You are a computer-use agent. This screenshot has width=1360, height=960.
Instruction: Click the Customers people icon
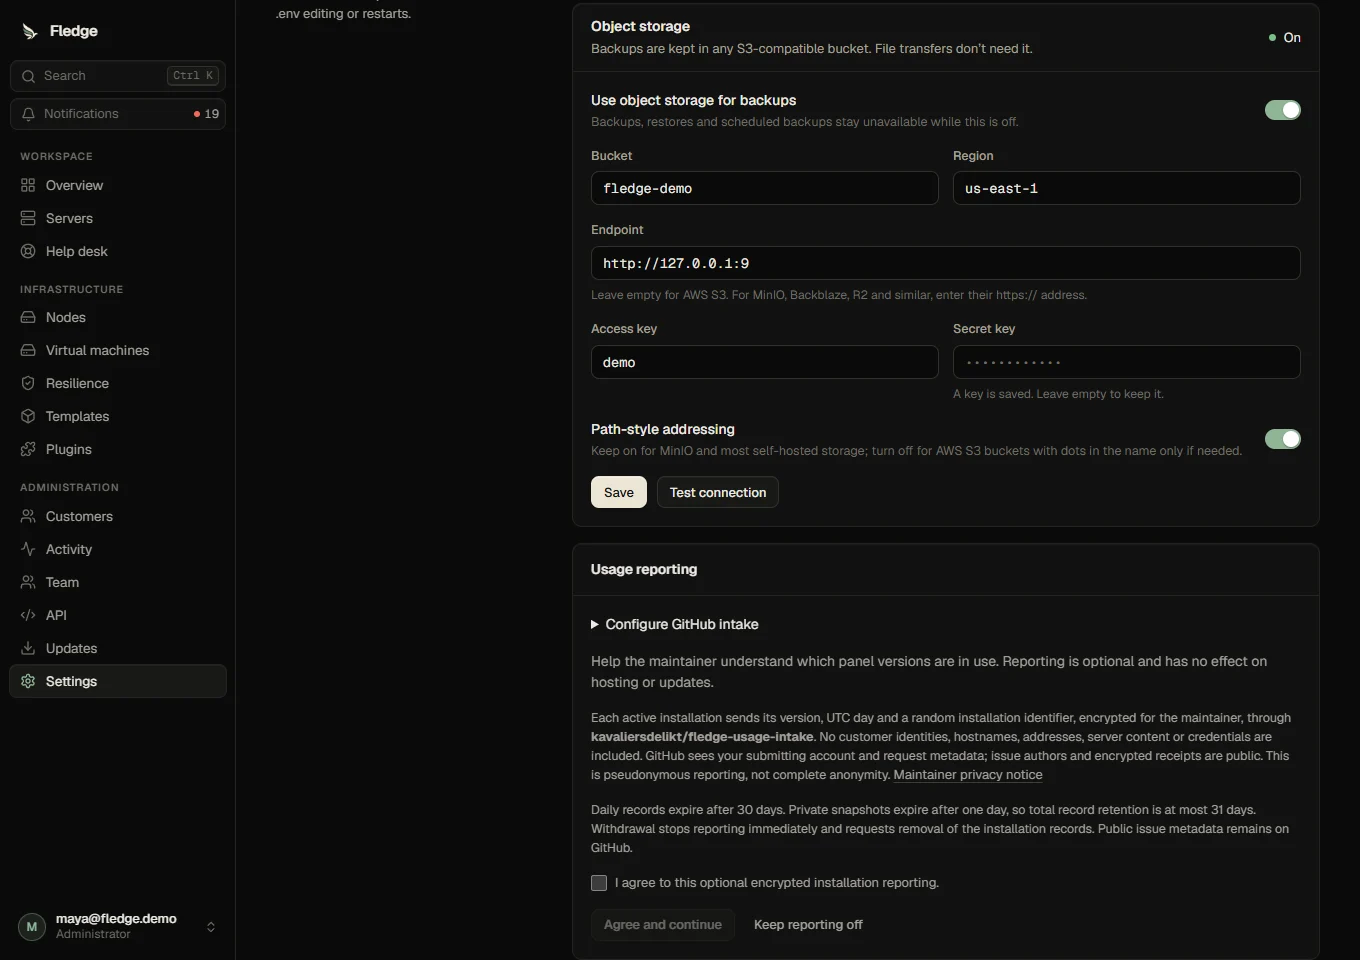coord(28,516)
